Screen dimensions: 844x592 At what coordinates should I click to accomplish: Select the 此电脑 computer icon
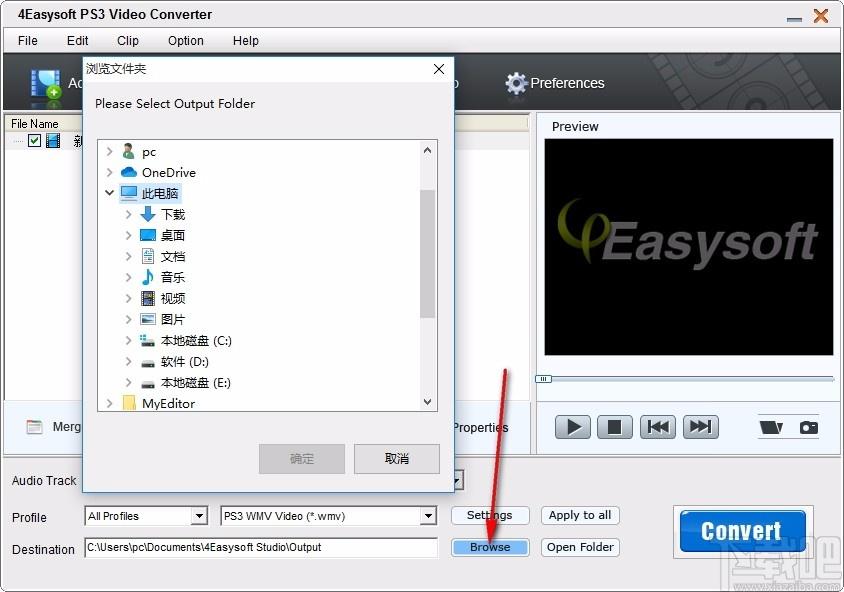point(129,193)
